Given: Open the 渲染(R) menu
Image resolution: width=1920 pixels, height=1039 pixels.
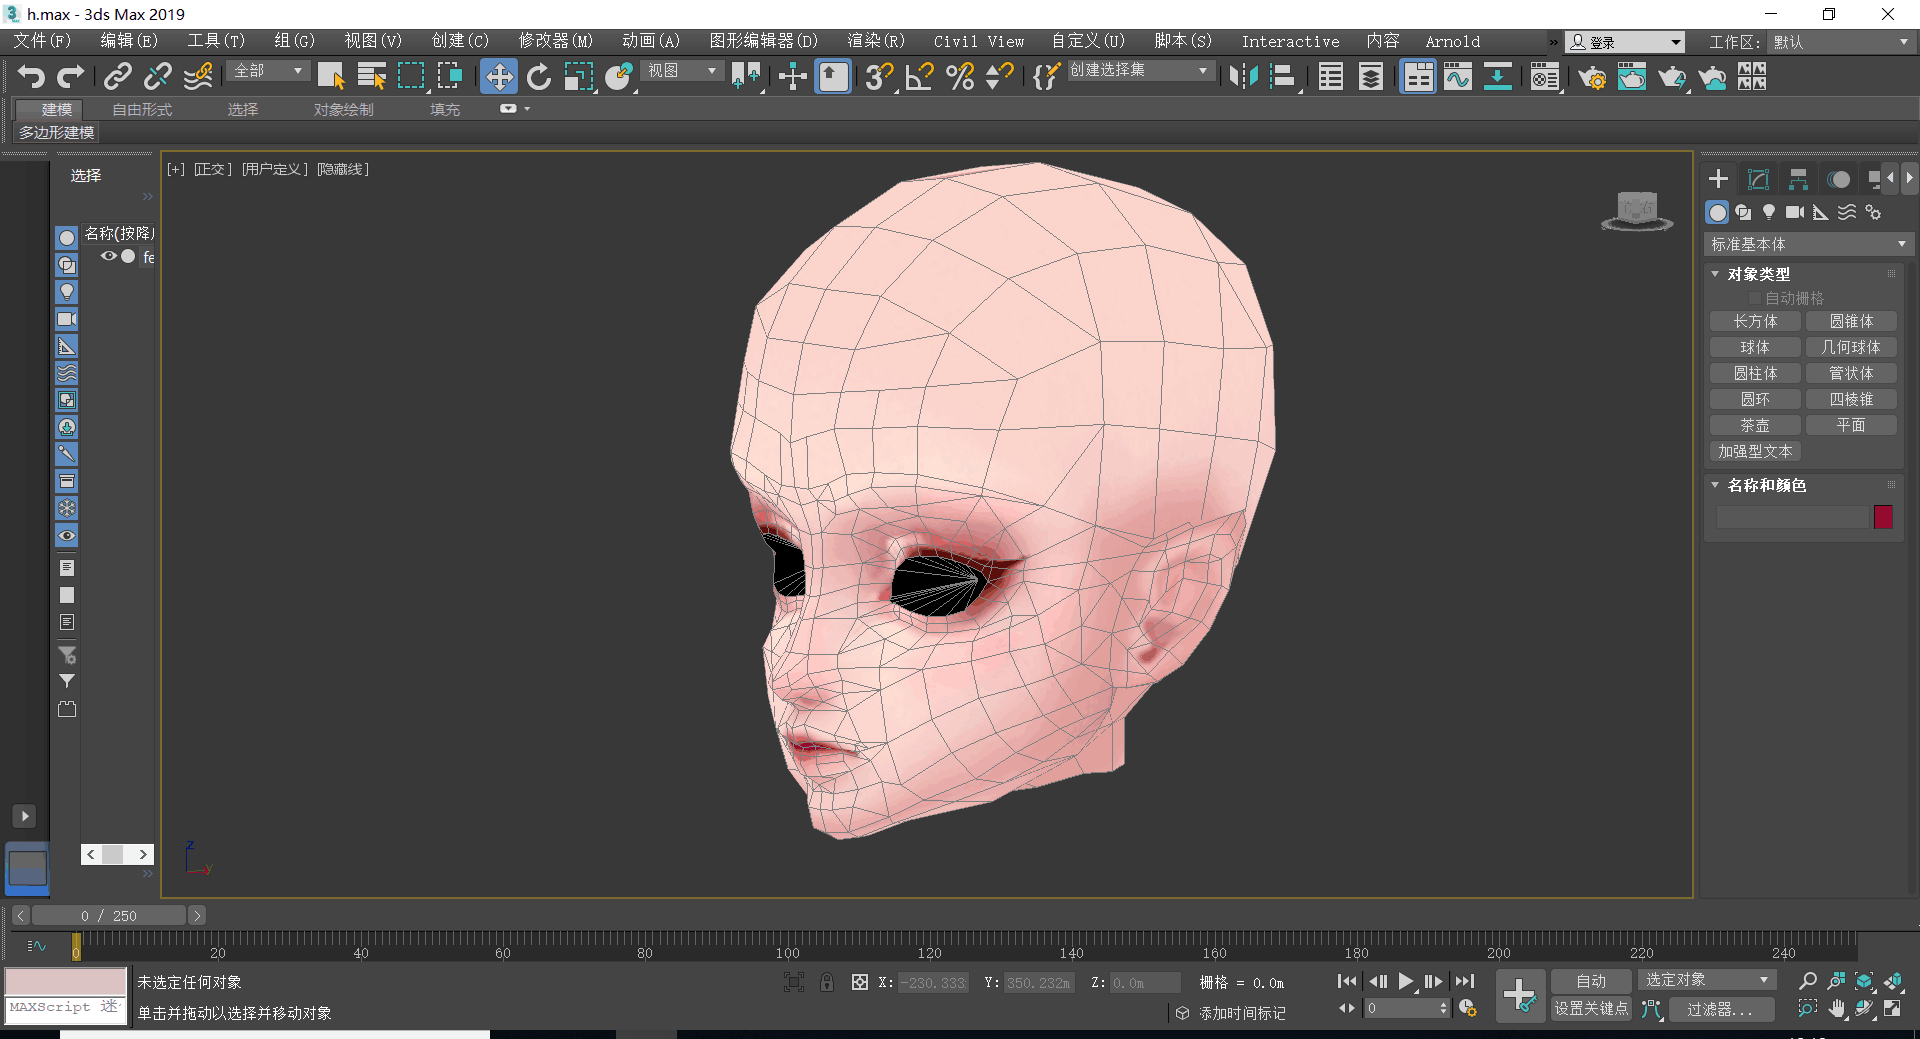Looking at the screenshot, I should tap(875, 41).
